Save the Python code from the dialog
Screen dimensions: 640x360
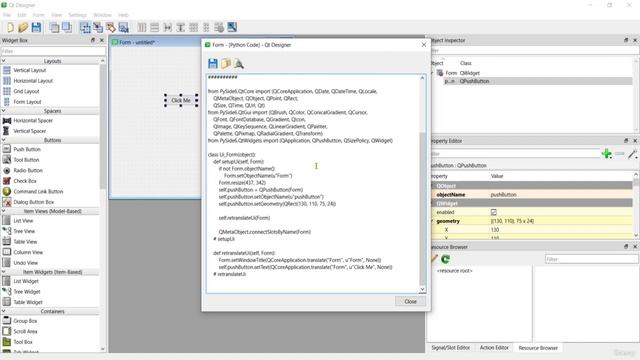click(213, 63)
